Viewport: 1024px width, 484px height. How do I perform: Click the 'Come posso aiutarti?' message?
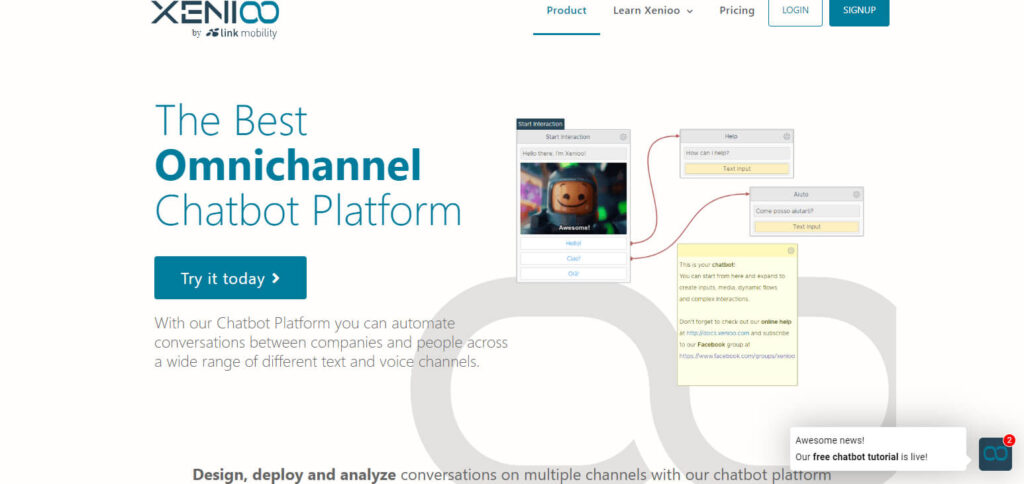pyautogui.click(x=807, y=211)
